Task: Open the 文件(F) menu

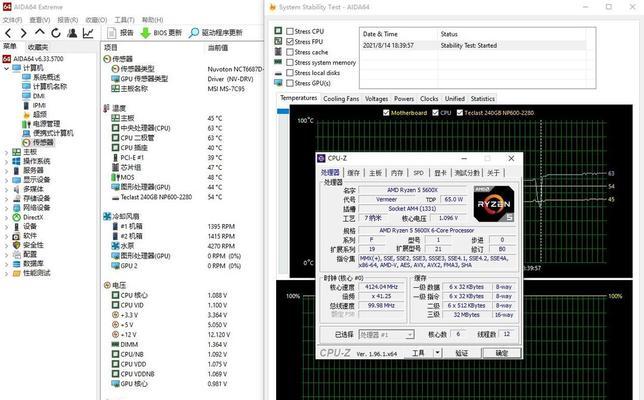Action: tap(12, 20)
